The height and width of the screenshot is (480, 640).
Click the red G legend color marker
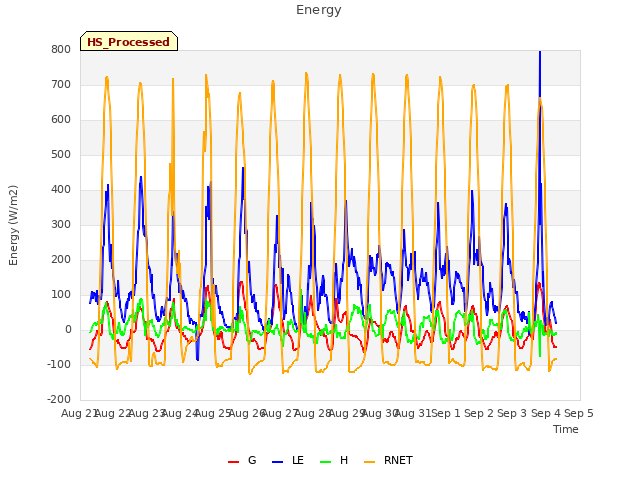coord(233,462)
